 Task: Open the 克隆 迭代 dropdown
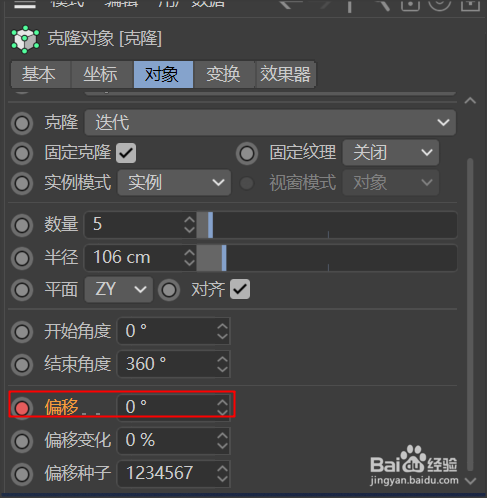coord(270,123)
